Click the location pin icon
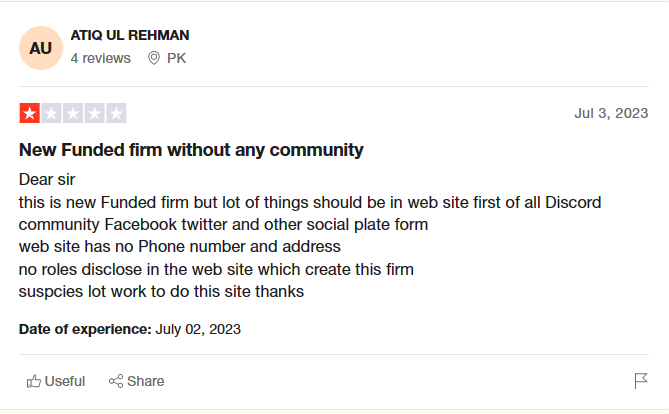This screenshot has width=669, height=414. [154, 58]
